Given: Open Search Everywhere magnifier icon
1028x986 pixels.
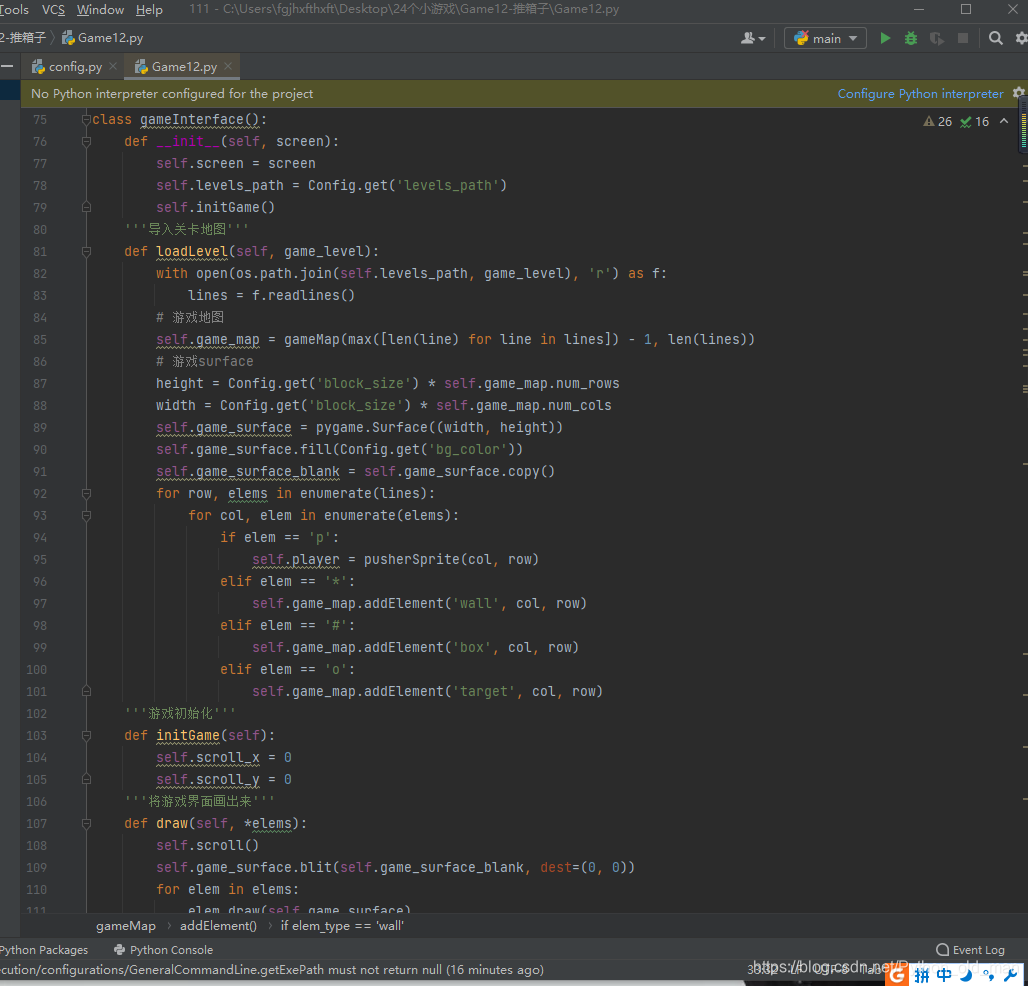Looking at the screenshot, I should (995, 38).
